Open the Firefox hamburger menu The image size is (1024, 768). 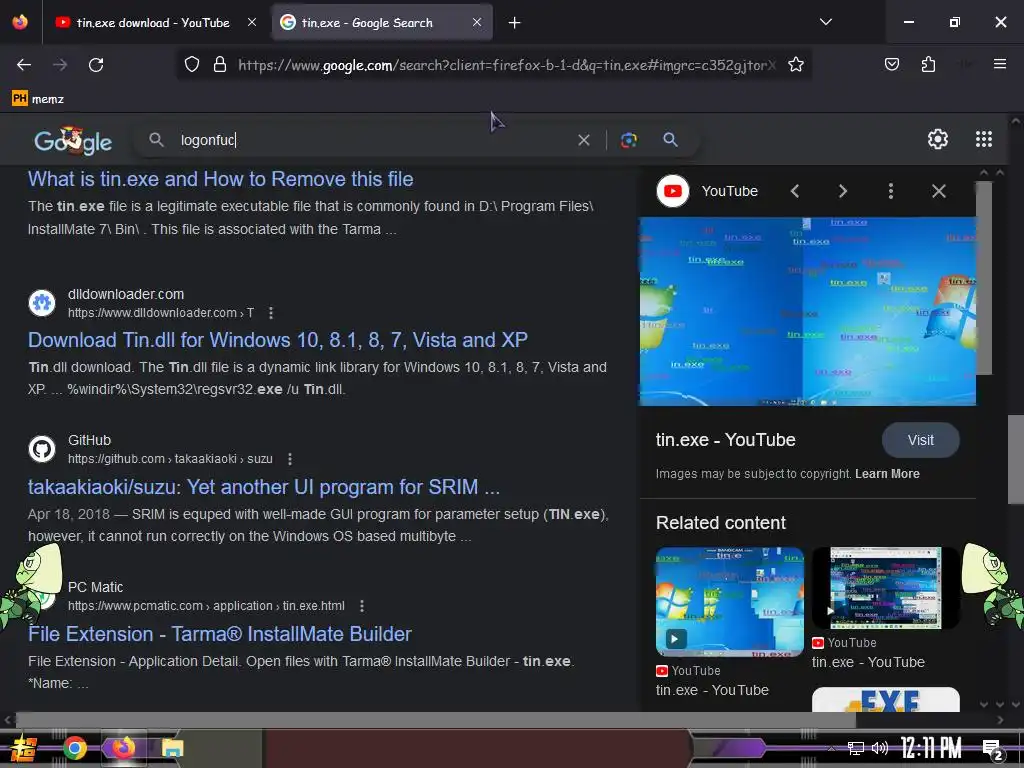[999, 64]
